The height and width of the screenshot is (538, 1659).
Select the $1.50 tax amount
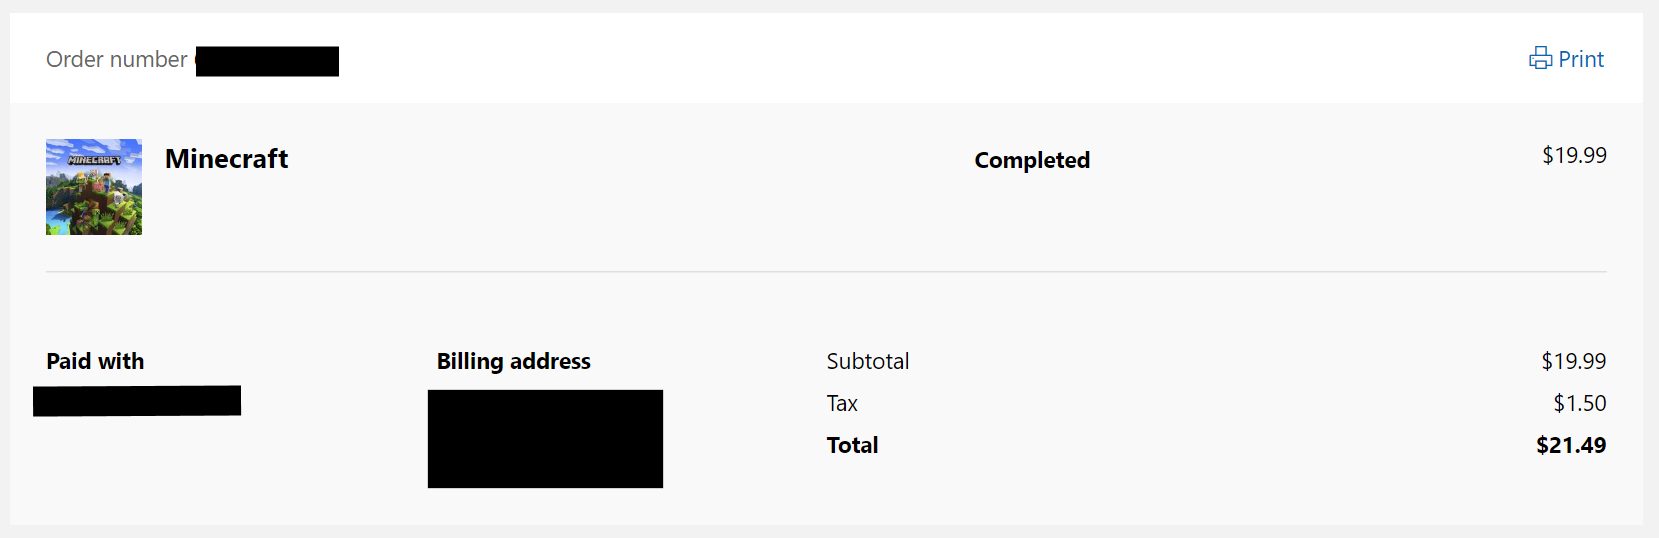[x=1580, y=403]
